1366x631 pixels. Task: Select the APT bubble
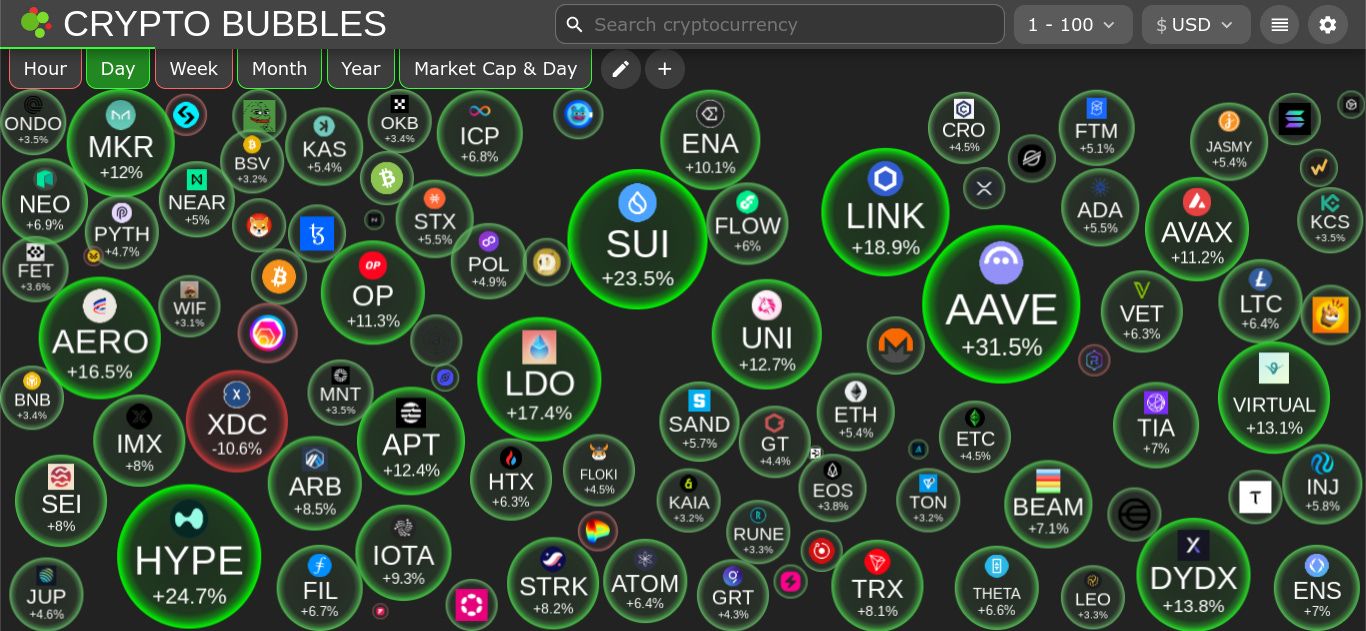tap(411, 441)
